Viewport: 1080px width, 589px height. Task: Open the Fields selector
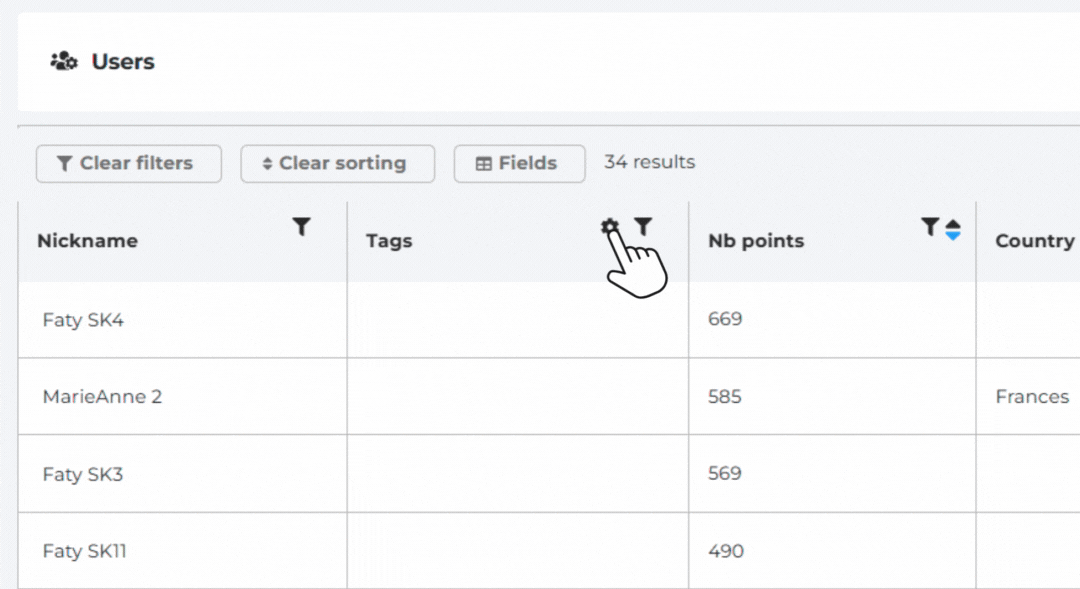click(519, 163)
